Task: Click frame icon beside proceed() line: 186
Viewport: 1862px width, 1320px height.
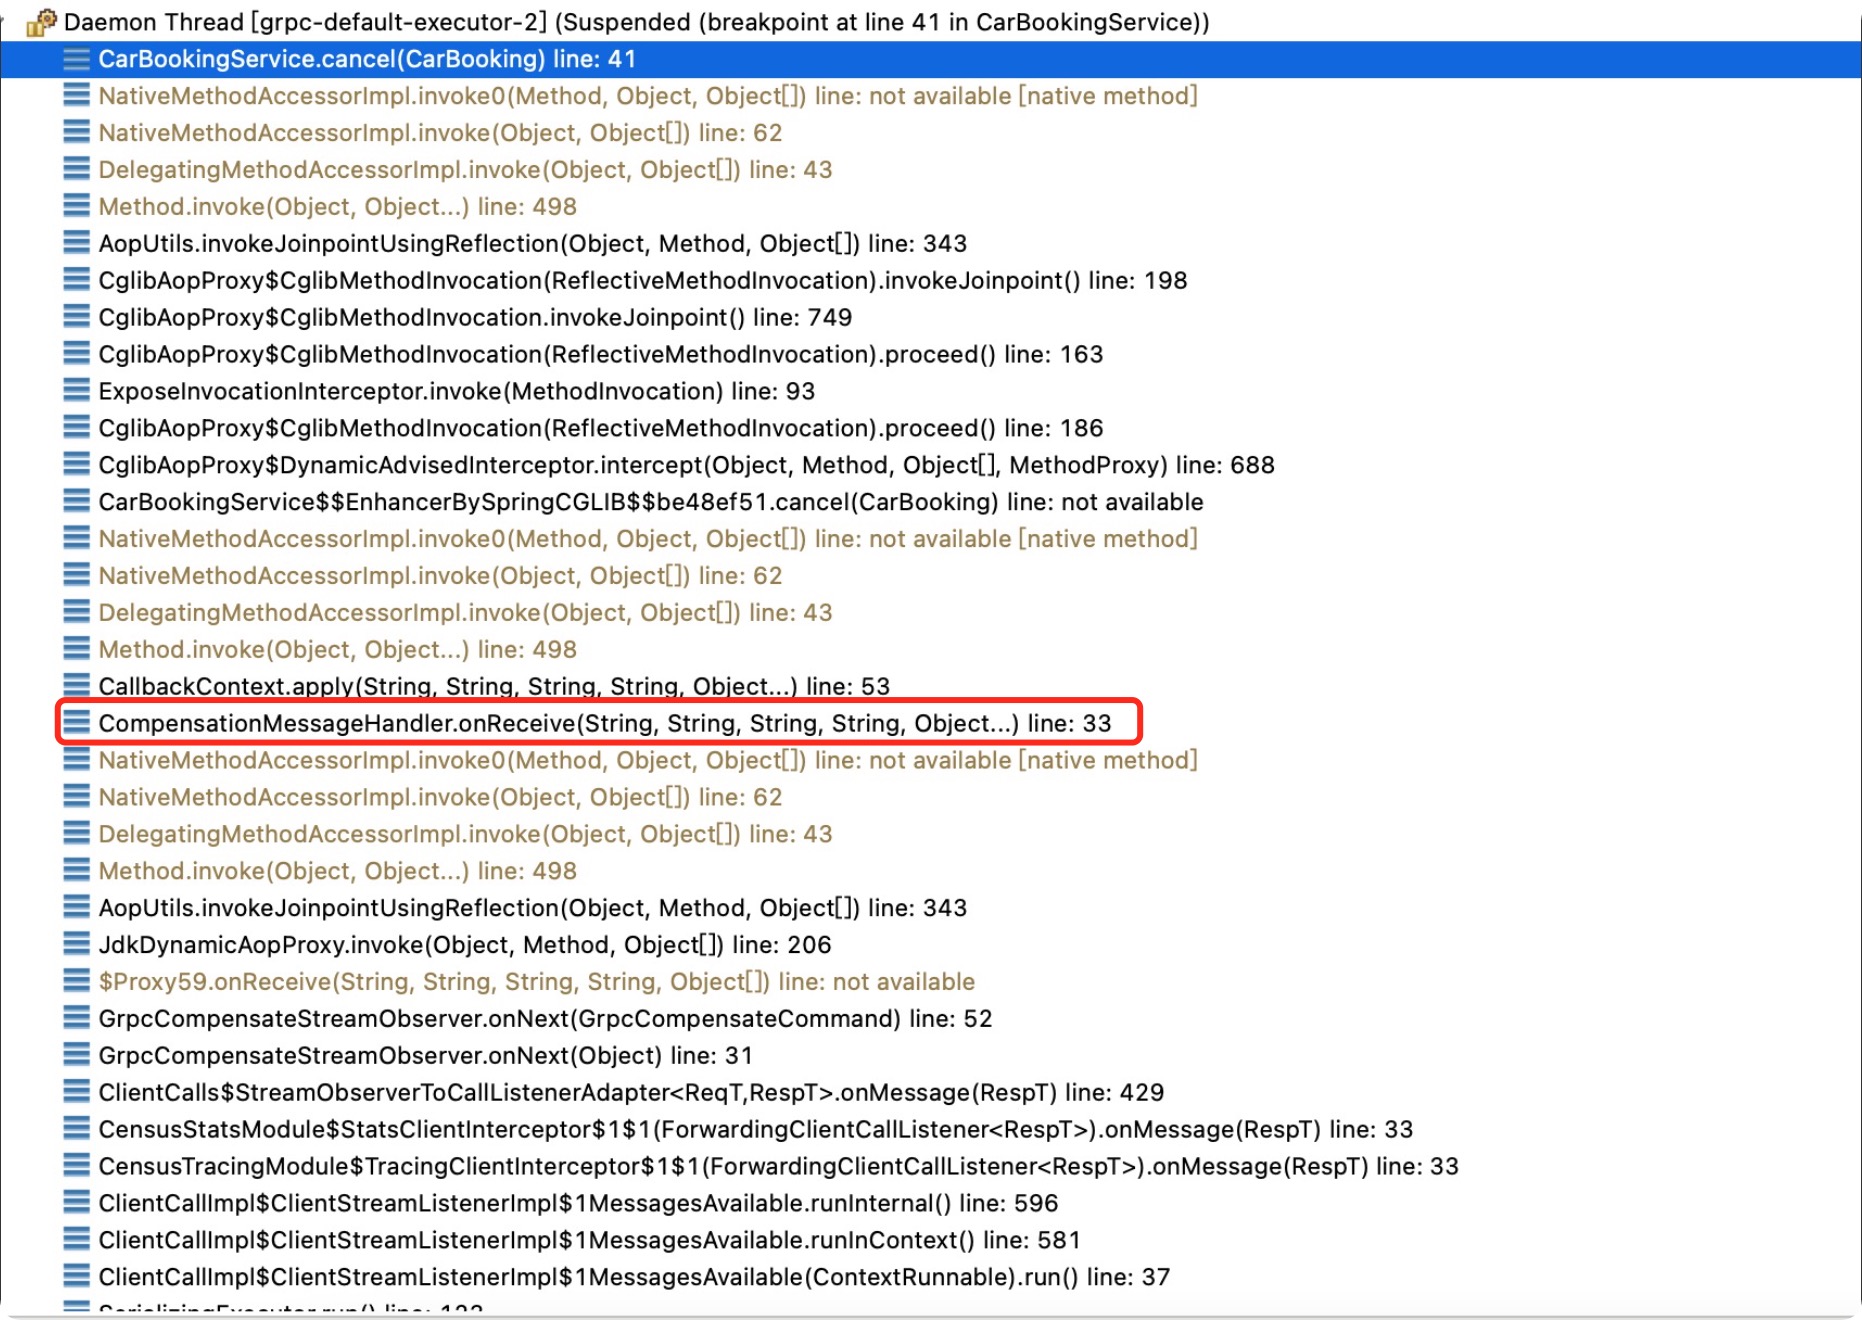Action: (76, 428)
